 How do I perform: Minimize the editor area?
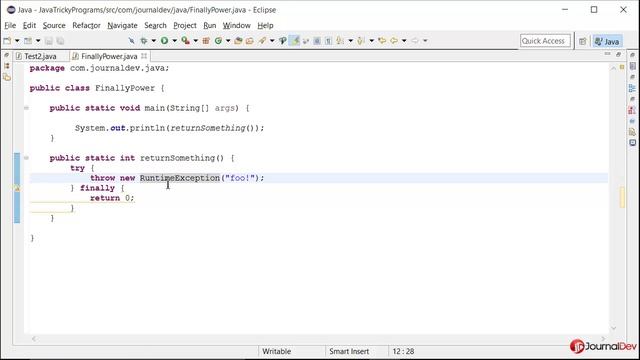click(607, 54)
